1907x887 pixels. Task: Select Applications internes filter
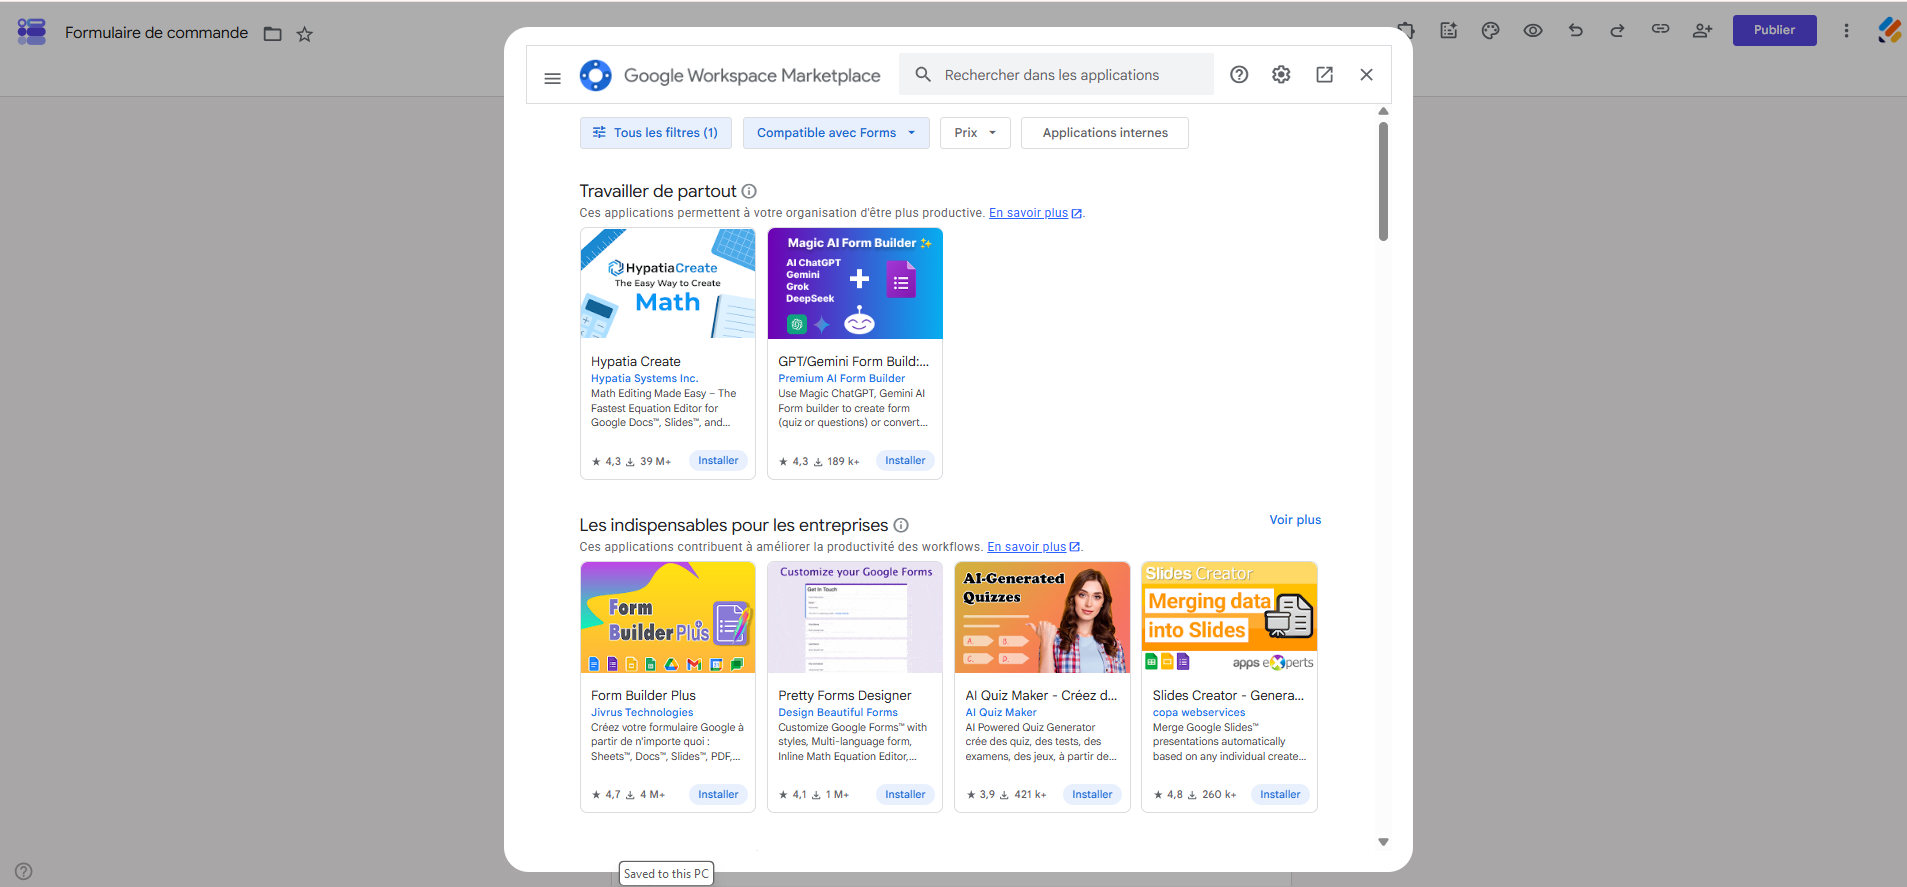tap(1105, 133)
